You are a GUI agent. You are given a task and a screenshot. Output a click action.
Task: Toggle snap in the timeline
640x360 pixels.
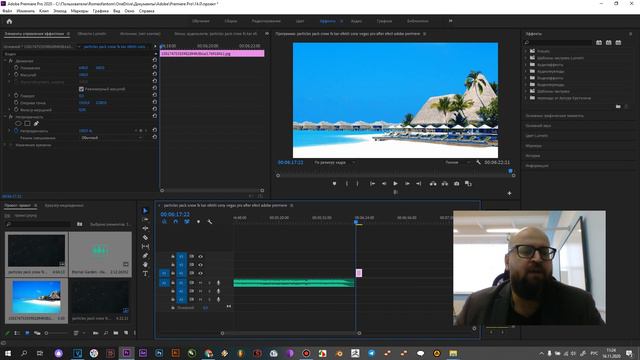point(176,222)
